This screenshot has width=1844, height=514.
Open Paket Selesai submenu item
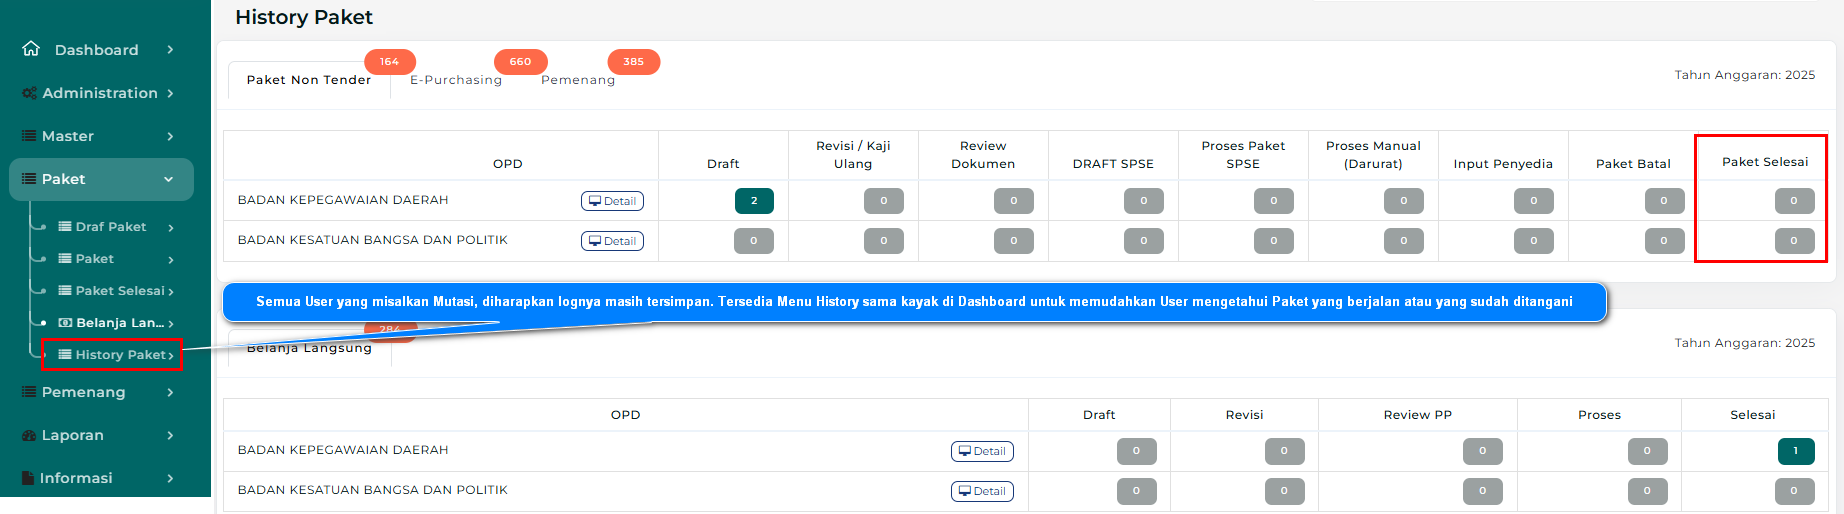(120, 291)
